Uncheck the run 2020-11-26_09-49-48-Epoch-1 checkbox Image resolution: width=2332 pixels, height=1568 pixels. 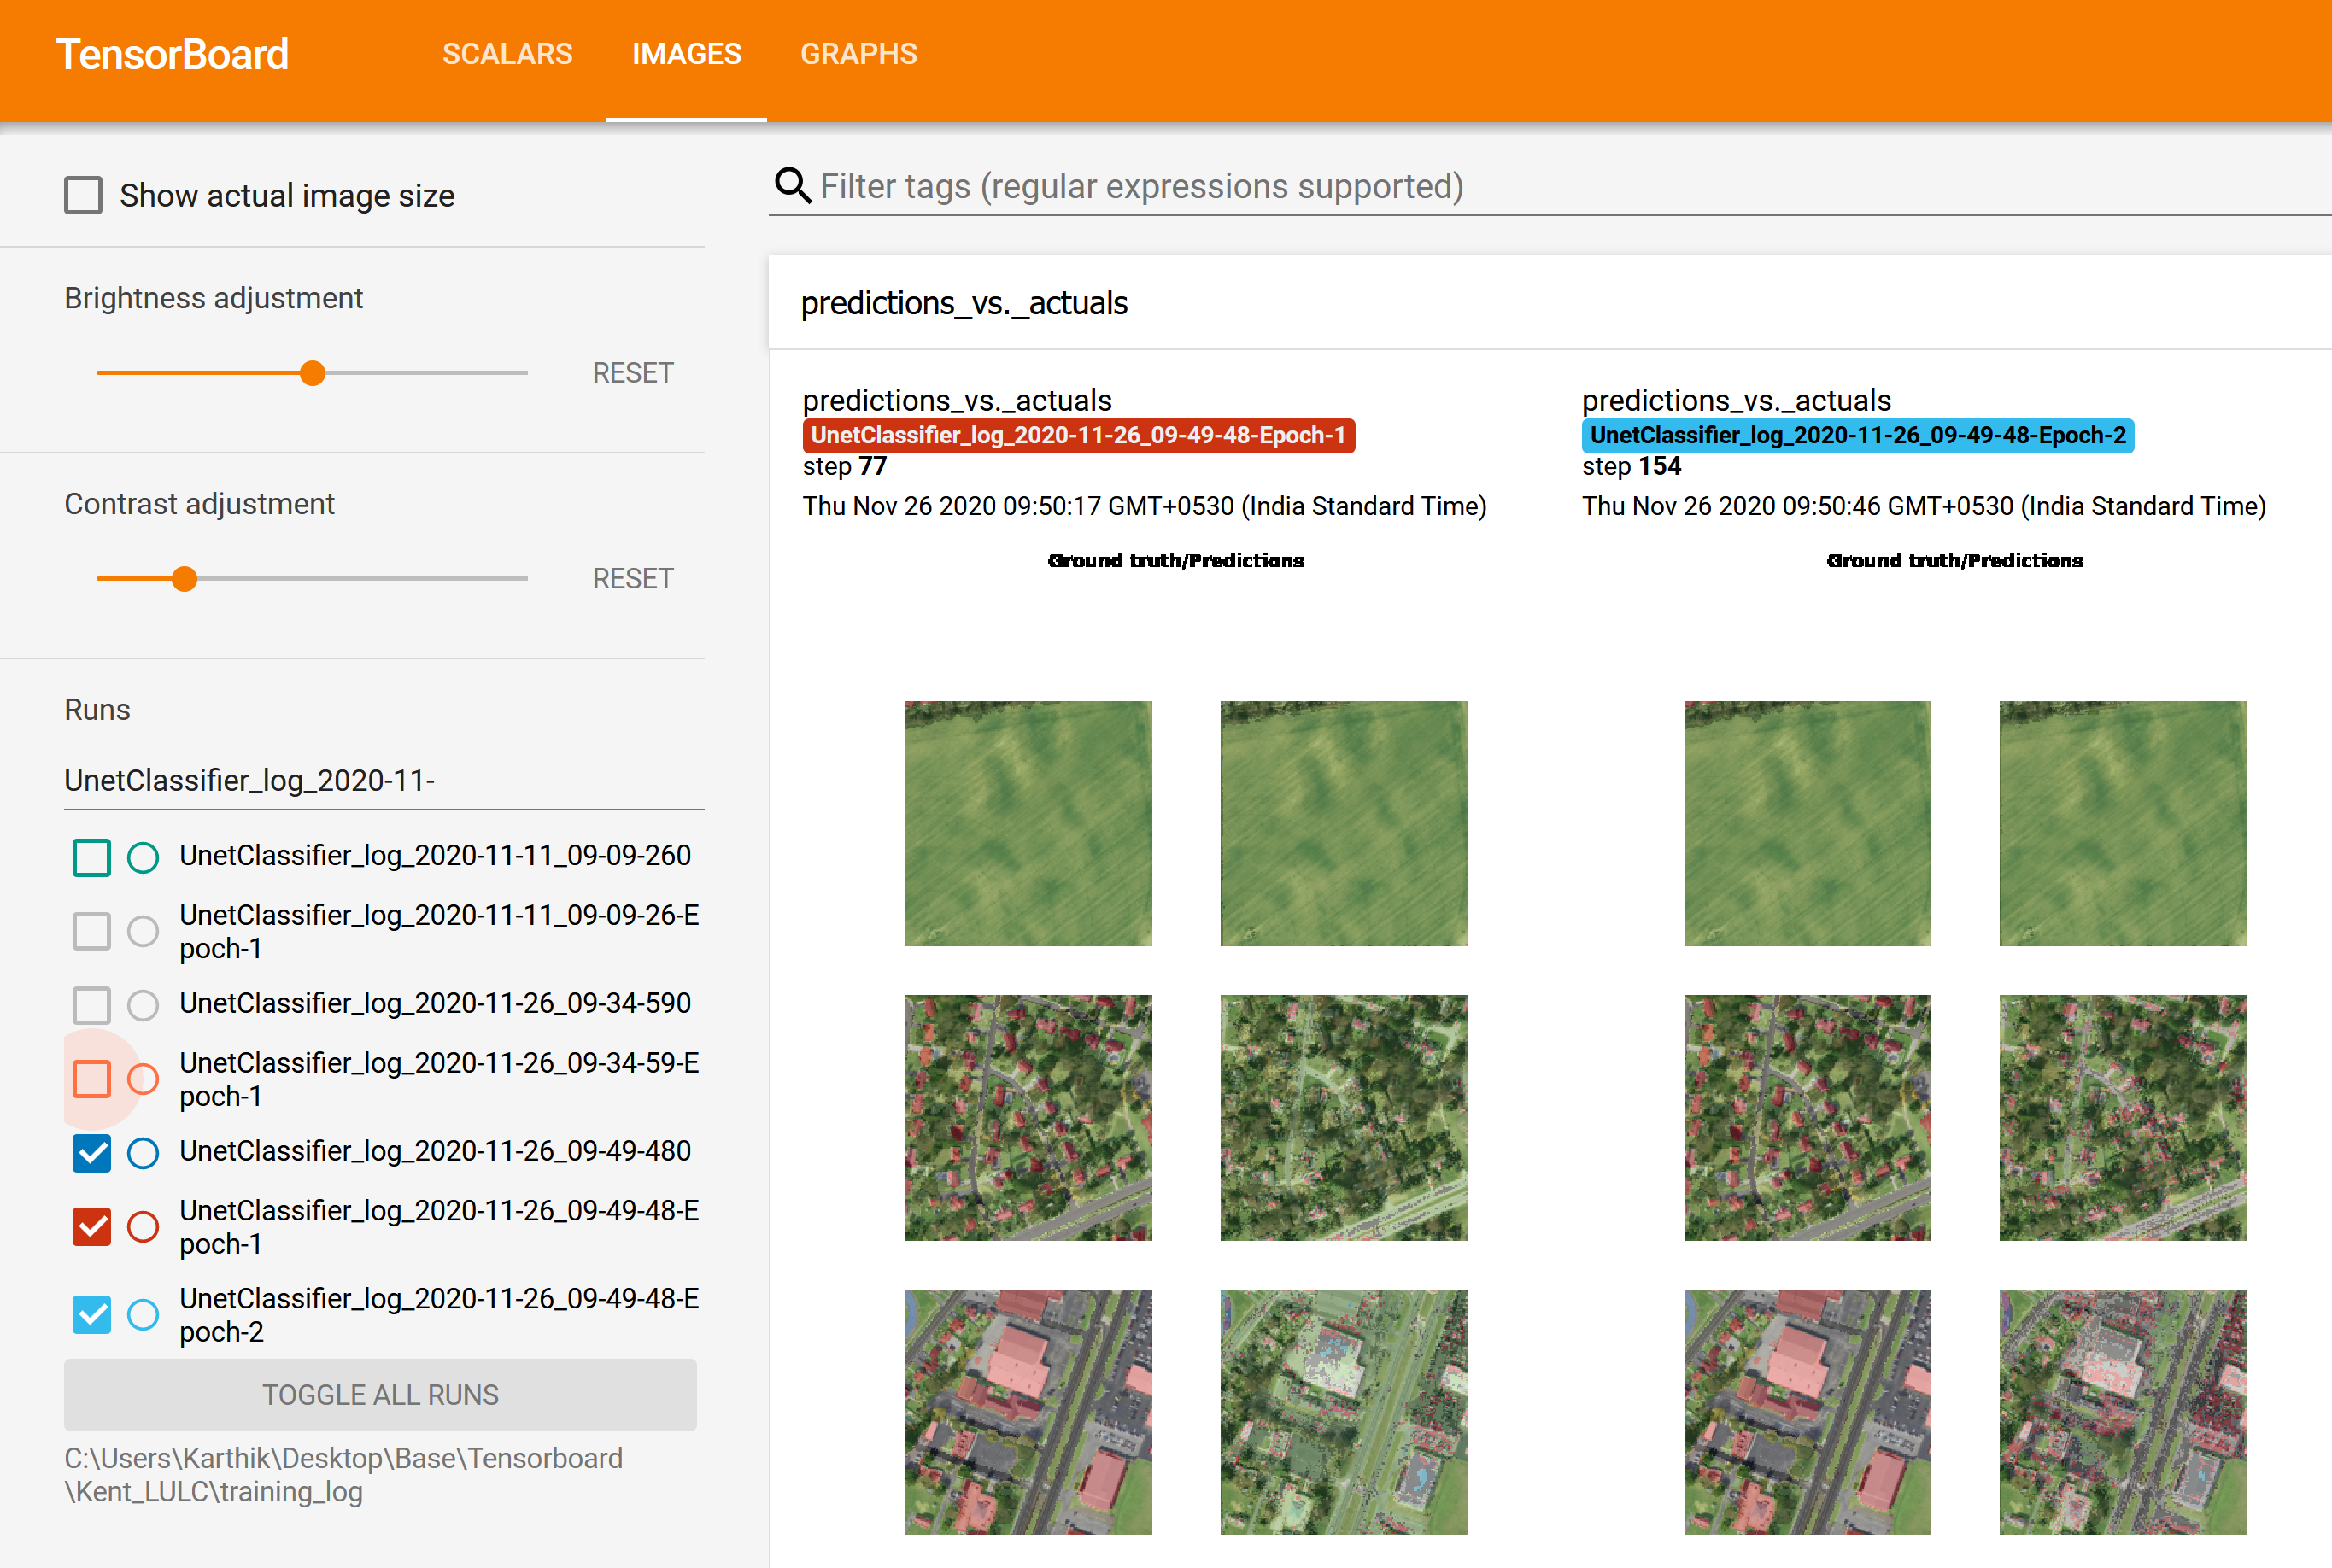[92, 1227]
